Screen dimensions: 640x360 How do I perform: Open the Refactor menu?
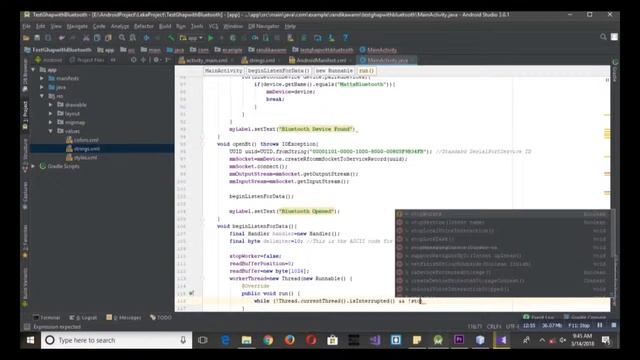pos(144,26)
